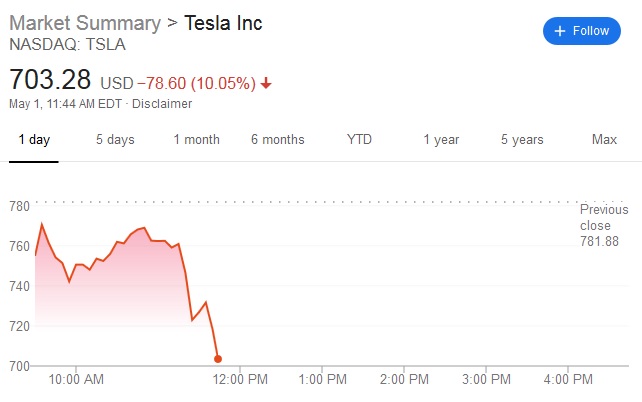The height and width of the screenshot is (402, 642).
Task: Show the 6 months chart tab
Action: [x=278, y=139]
